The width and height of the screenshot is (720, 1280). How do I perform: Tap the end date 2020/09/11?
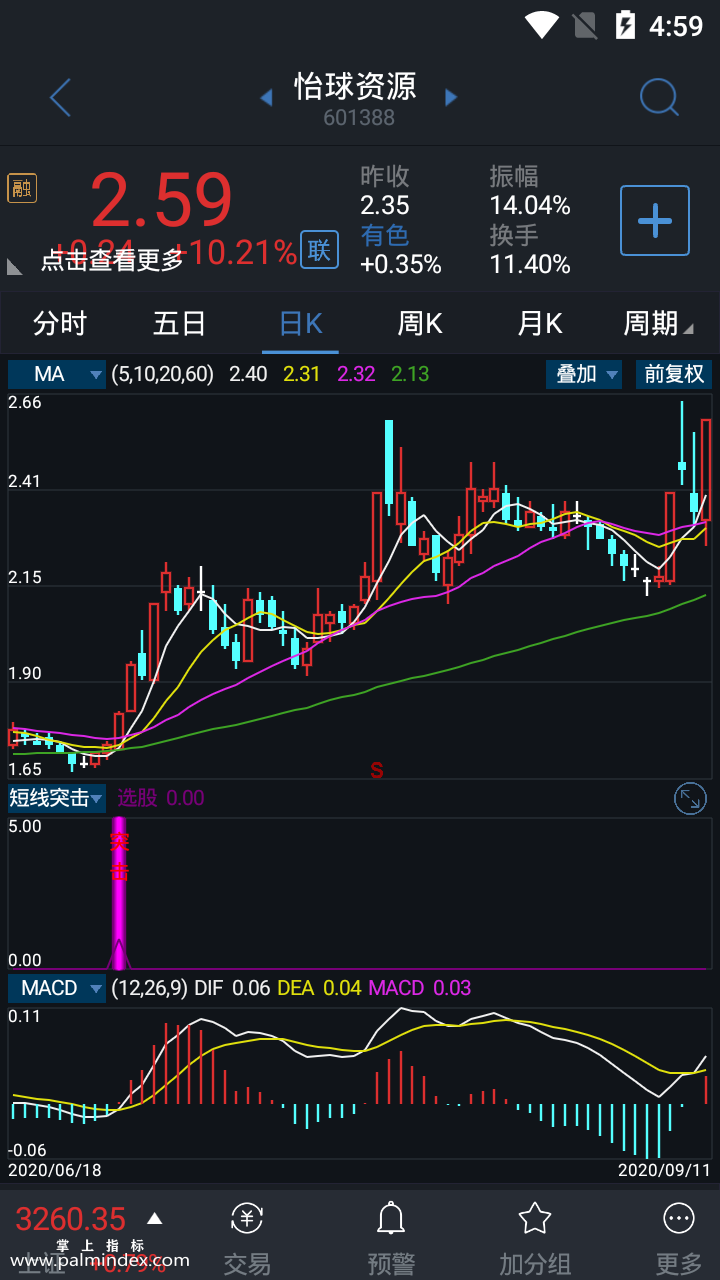[664, 1169]
